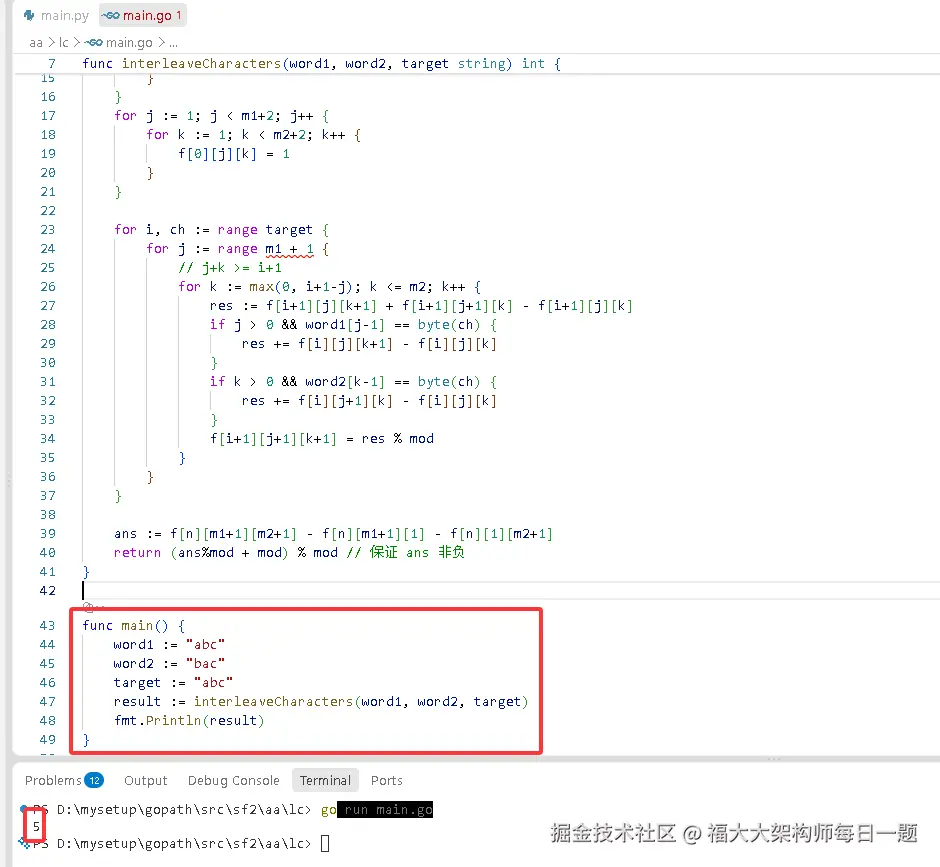Click the Go icon in the breadcrumb
This screenshot has height=867, width=940.
[94, 43]
